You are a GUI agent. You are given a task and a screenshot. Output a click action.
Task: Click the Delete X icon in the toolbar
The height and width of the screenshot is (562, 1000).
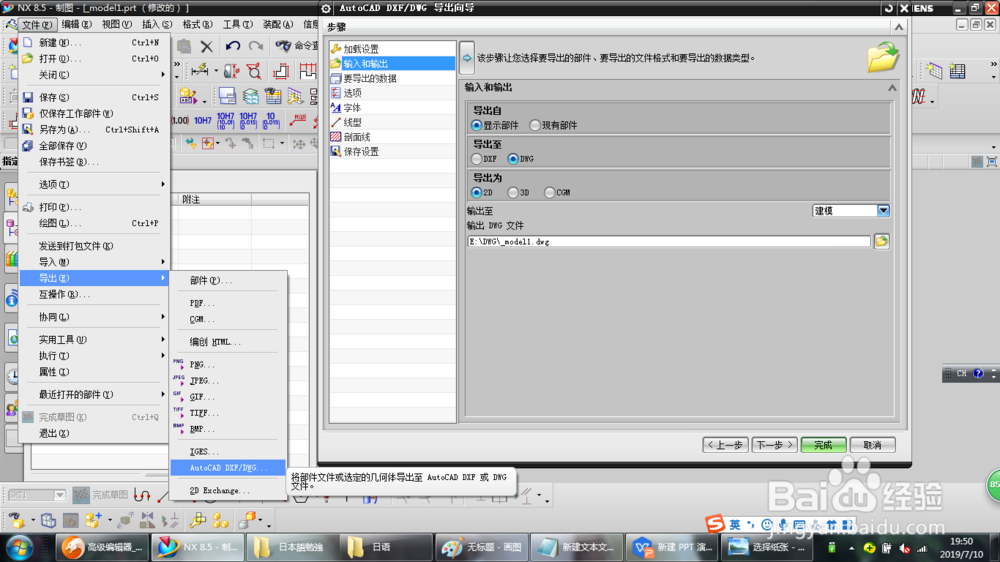point(207,46)
